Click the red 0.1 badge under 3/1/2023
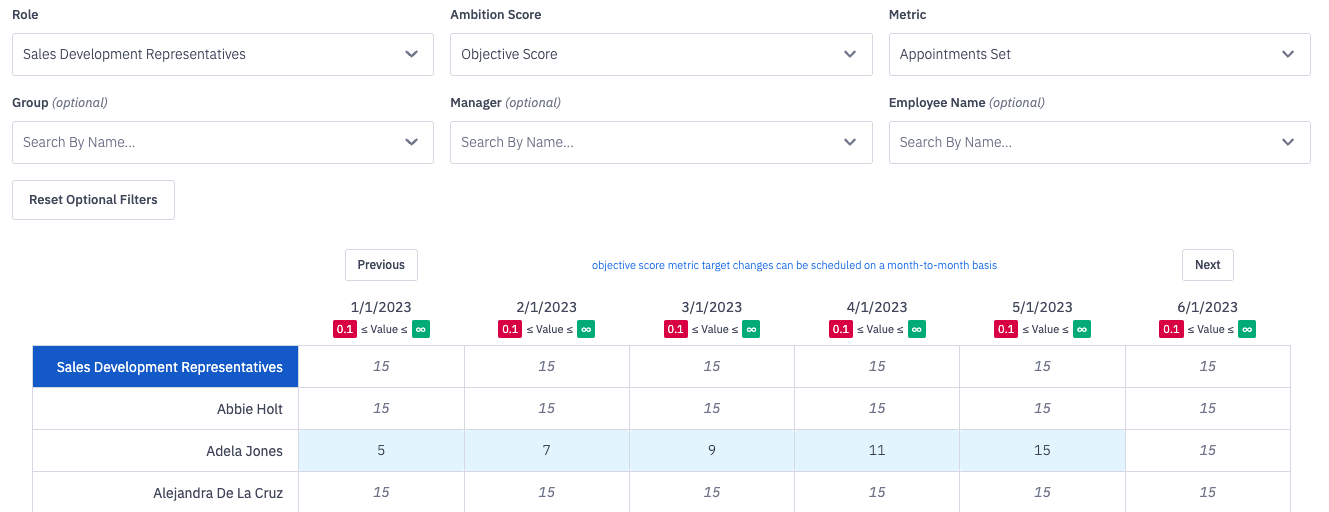The height and width of the screenshot is (512, 1329). pos(675,329)
